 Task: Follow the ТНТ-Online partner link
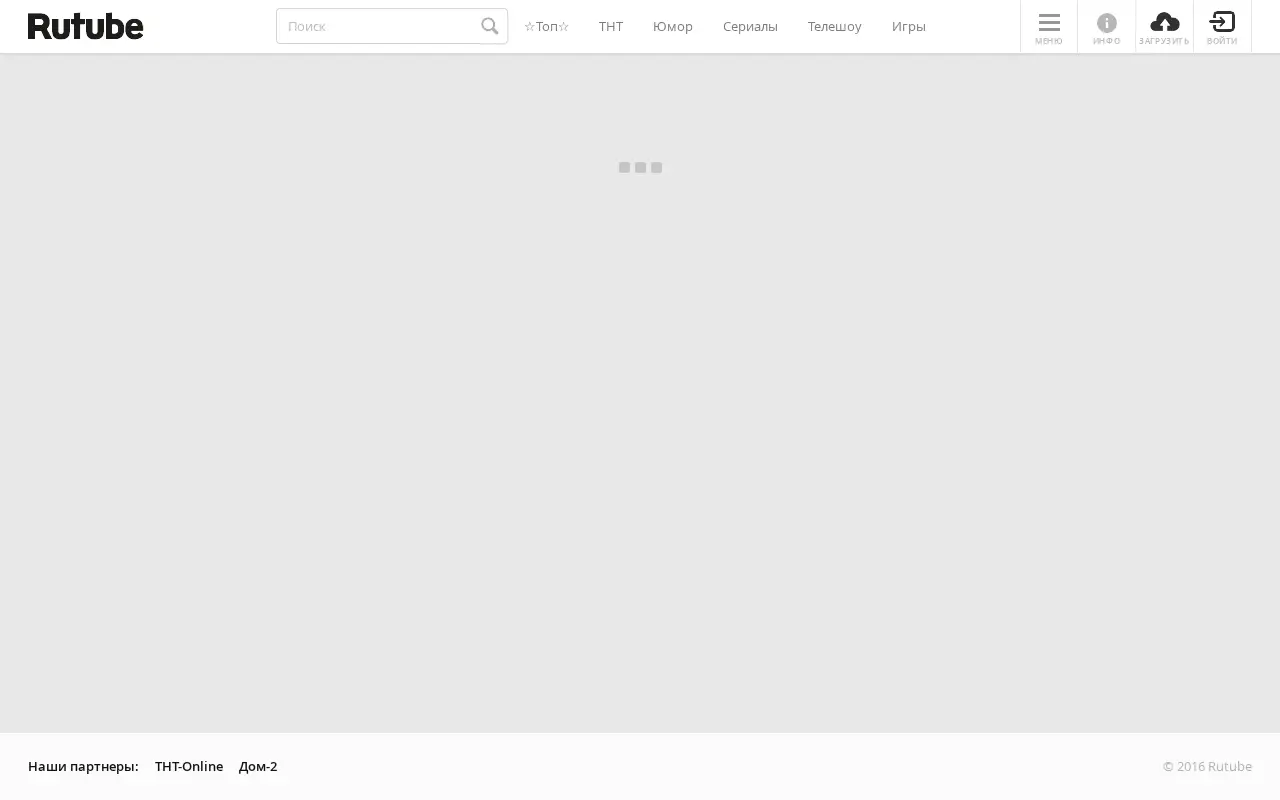point(189,766)
